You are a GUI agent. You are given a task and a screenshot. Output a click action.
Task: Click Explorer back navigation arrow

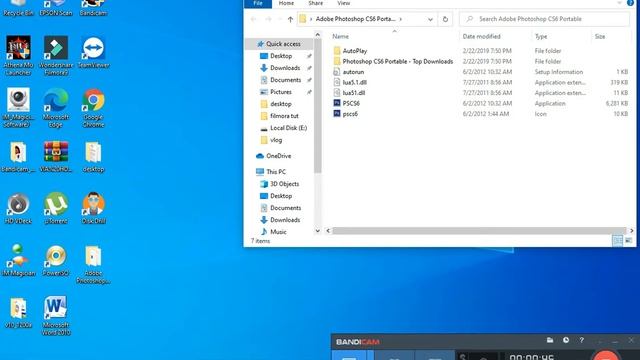[x=253, y=19]
